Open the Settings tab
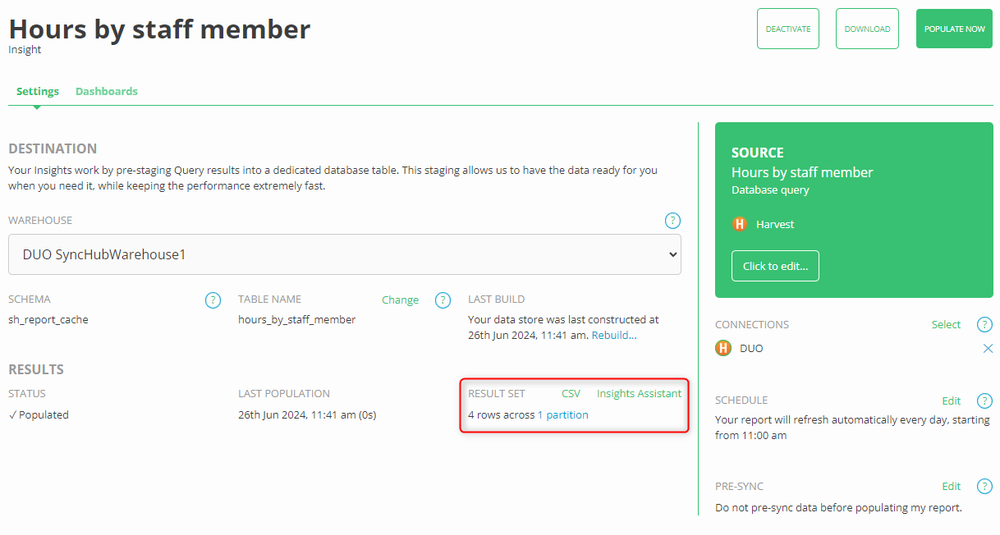1000x535 pixels. coord(37,91)
